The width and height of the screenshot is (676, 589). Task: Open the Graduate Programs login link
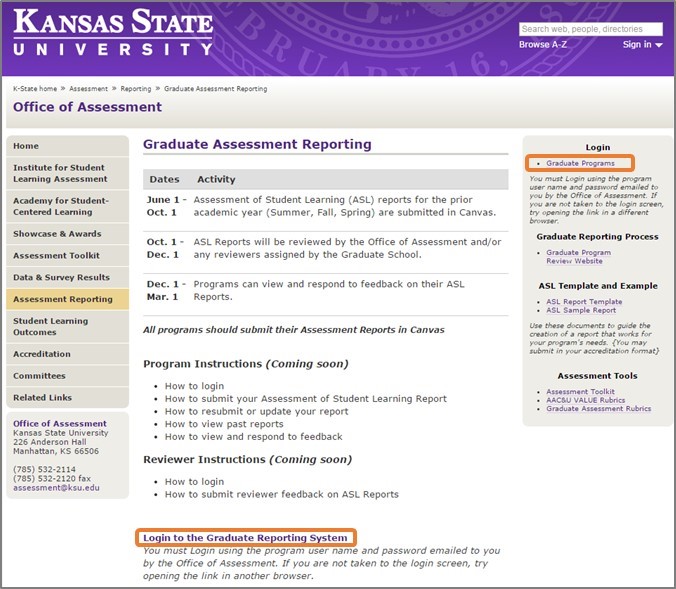(580, 163)
